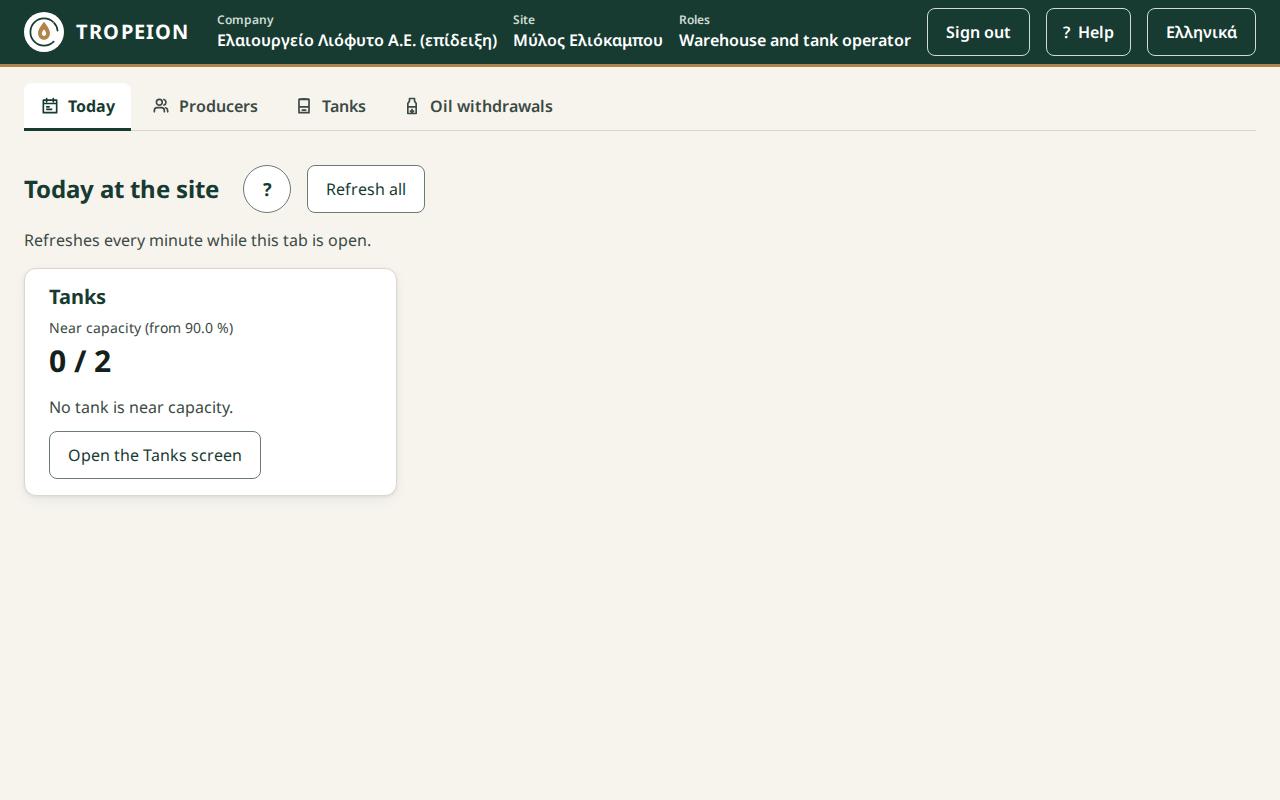Click the 0 / 2 tank count
Viewport: 1280px width, 800px height.
coord(80,361)
